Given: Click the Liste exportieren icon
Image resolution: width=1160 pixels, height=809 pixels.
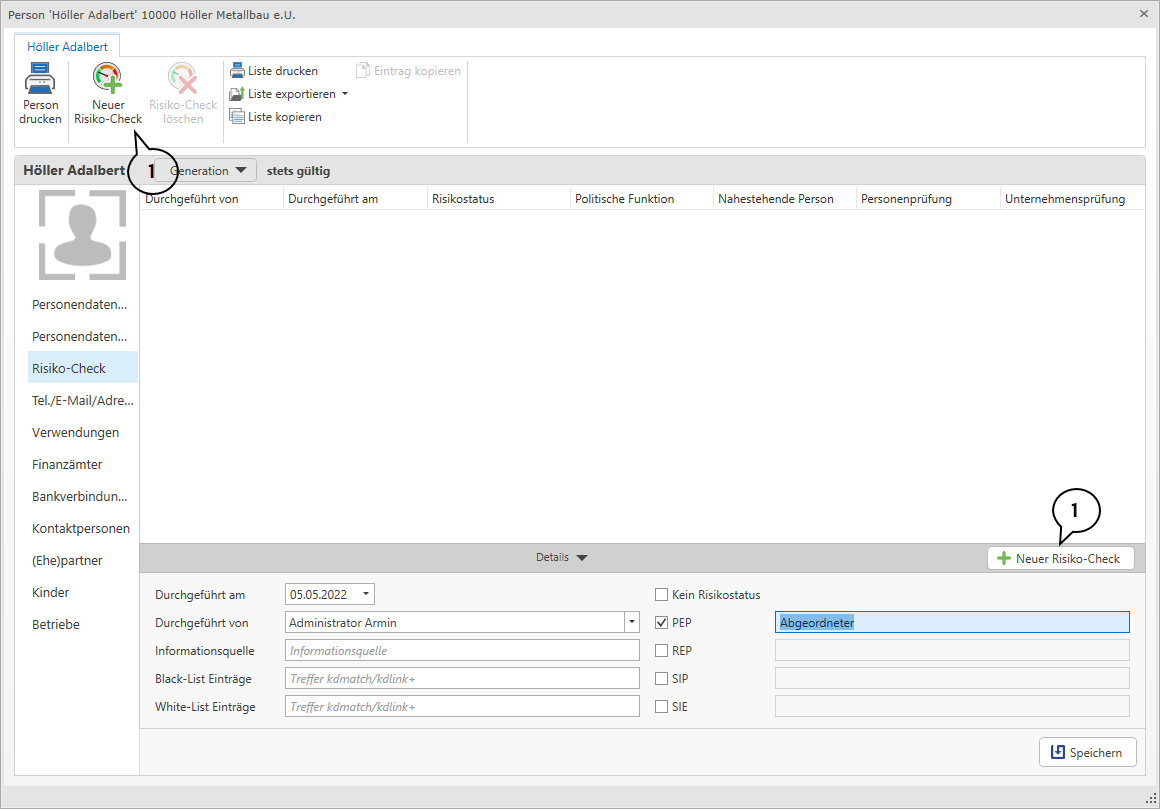Looking at the screenshot, I should (x=237, y=94).
